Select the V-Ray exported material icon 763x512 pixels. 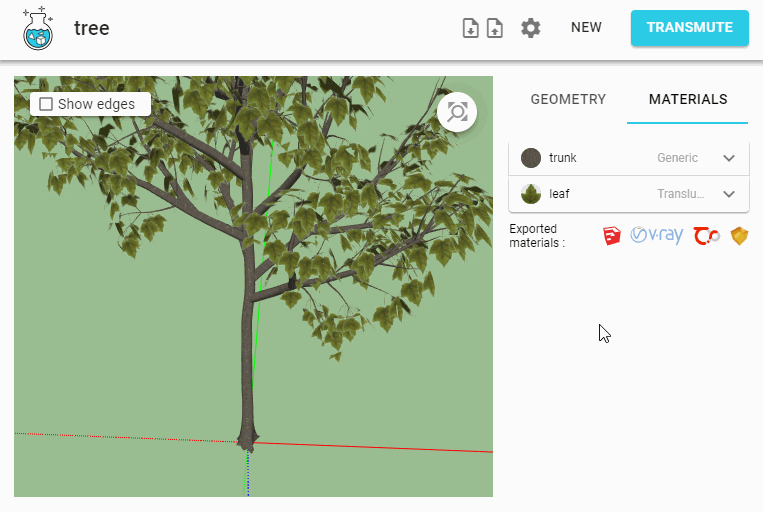[657, 236]
